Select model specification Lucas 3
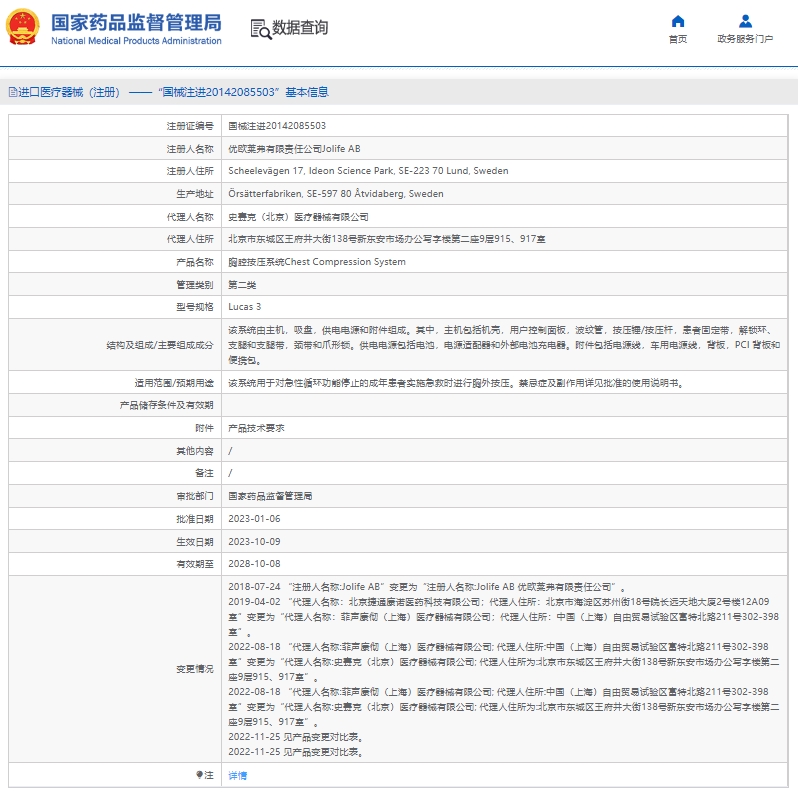The height and width of the screenshot is (792, 798). pyautogui.click(x=244, y=307)
